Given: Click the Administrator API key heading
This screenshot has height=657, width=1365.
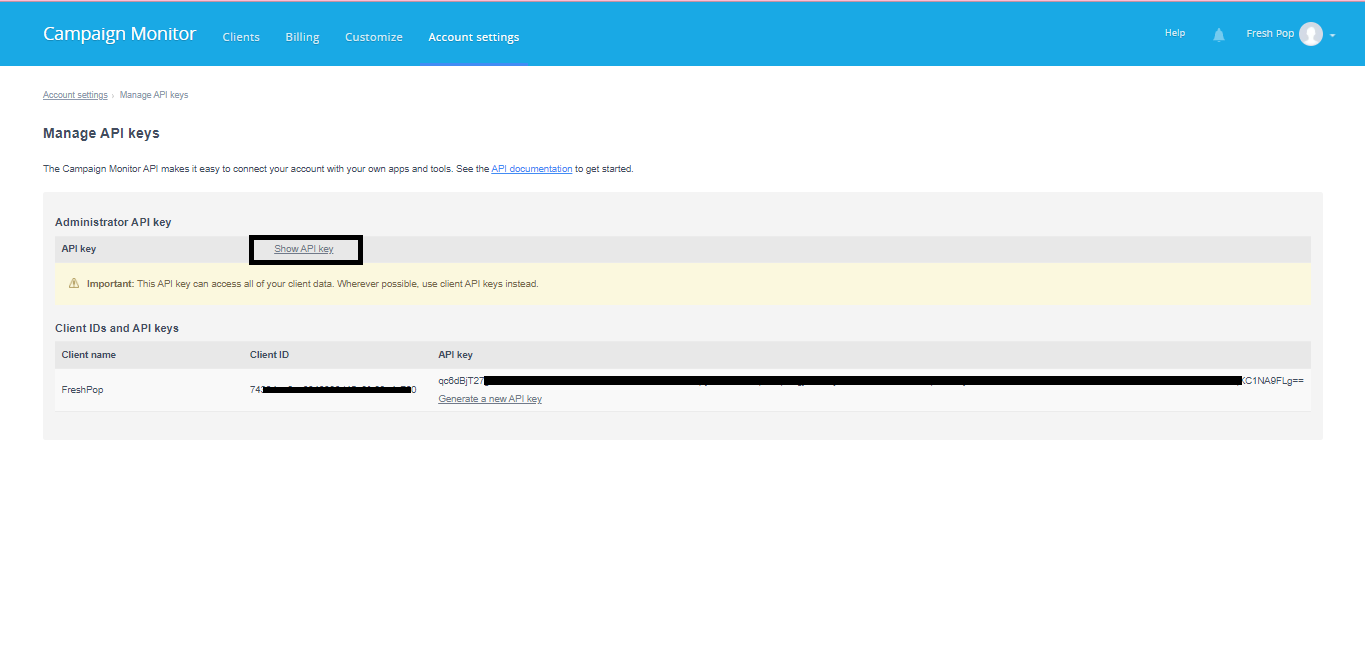Looking at the screenshot, I should tap(113, 222).
